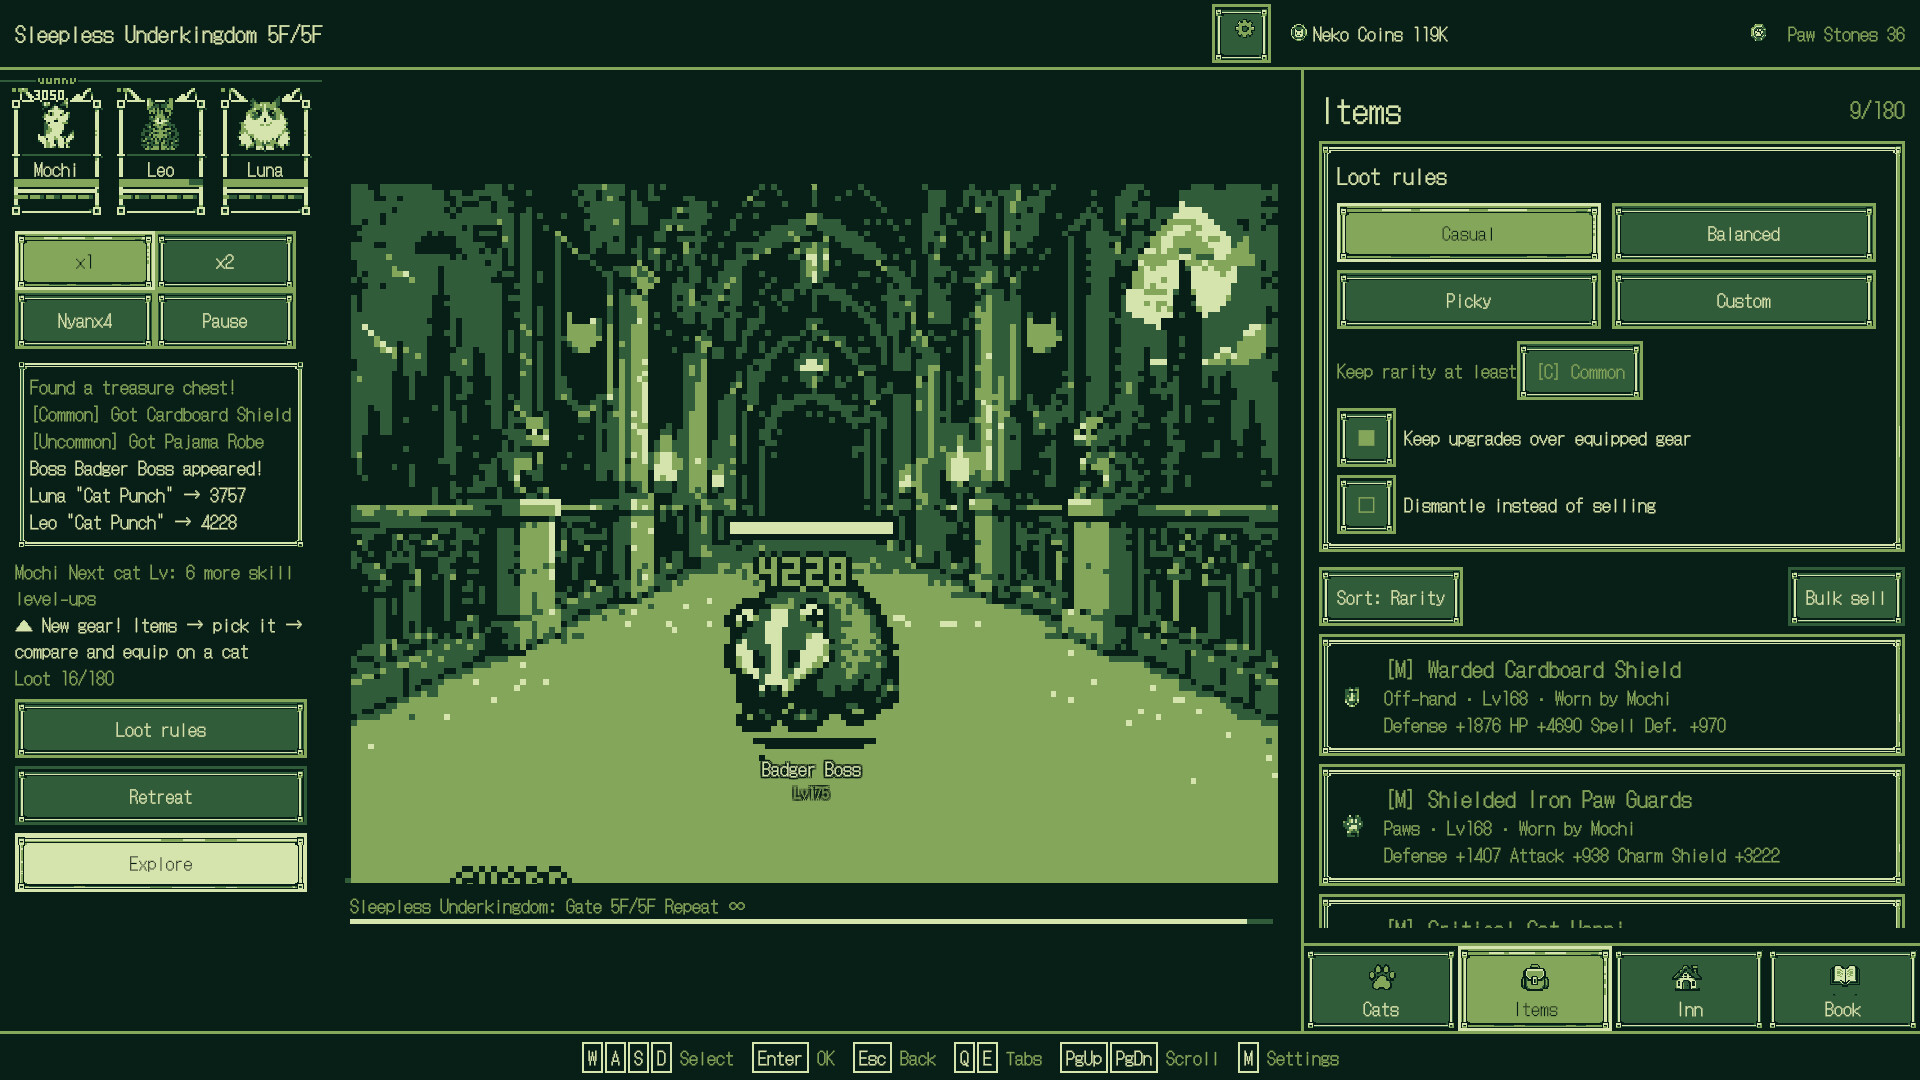Switch to the Items tab
Screen dimensions: 1920x1080
(x=1535, y=990)
